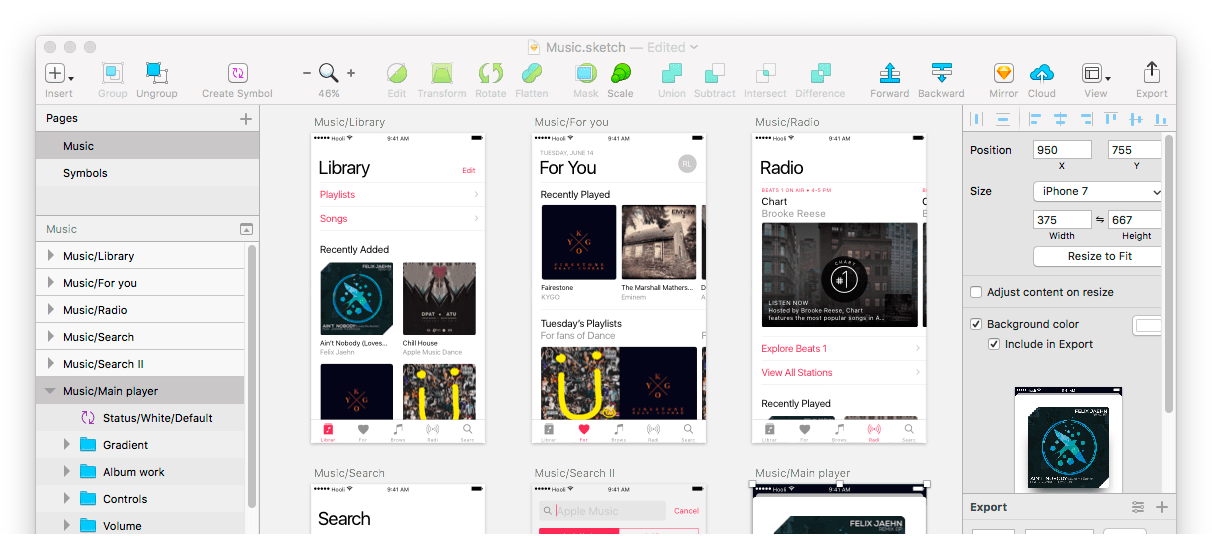This screenshot has width=1212, height=536.
Task: Distribute layers vertically
Action: (x=1002, y=119)
